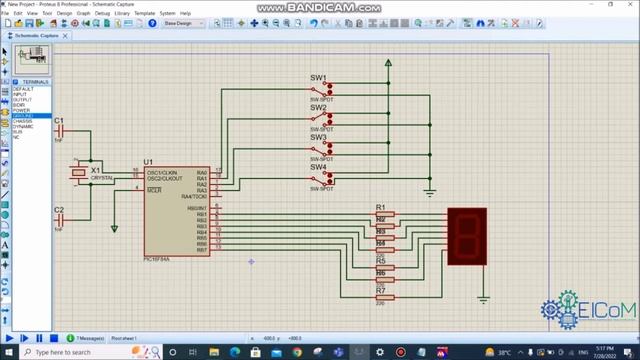
Task: Click the Save Project disk icon
Action: pyautogui.click(x=29, y=23)
